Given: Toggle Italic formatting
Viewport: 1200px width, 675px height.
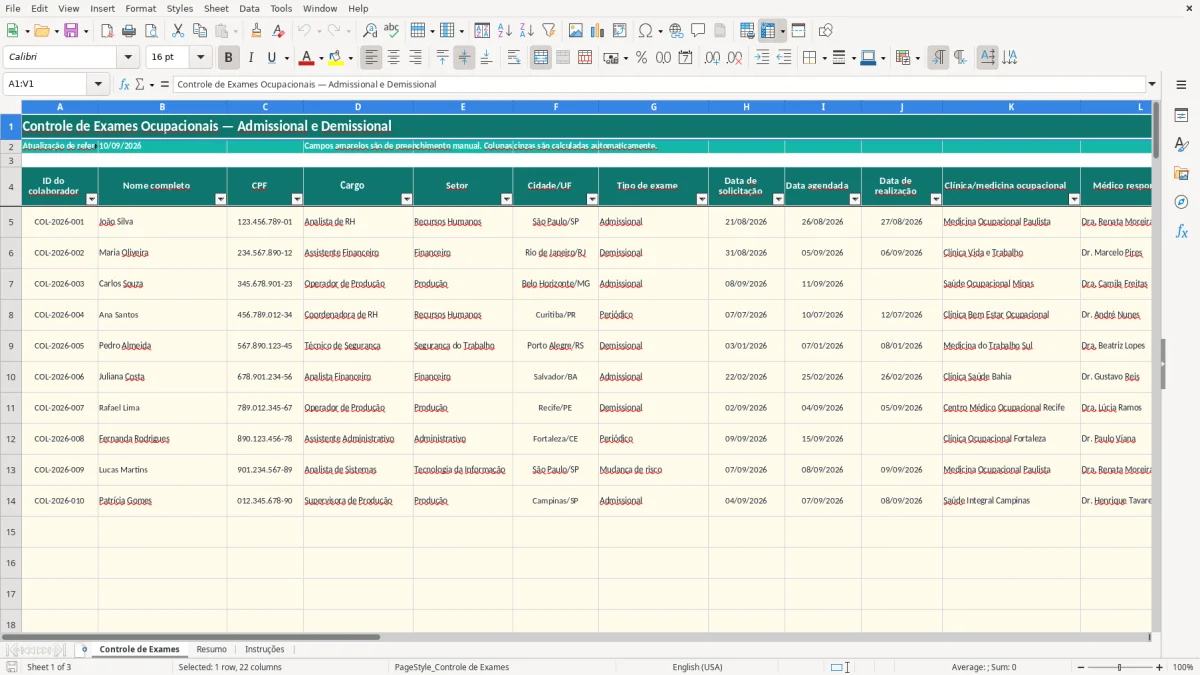Looking at the screenshot, I should (x=251, y=58).
